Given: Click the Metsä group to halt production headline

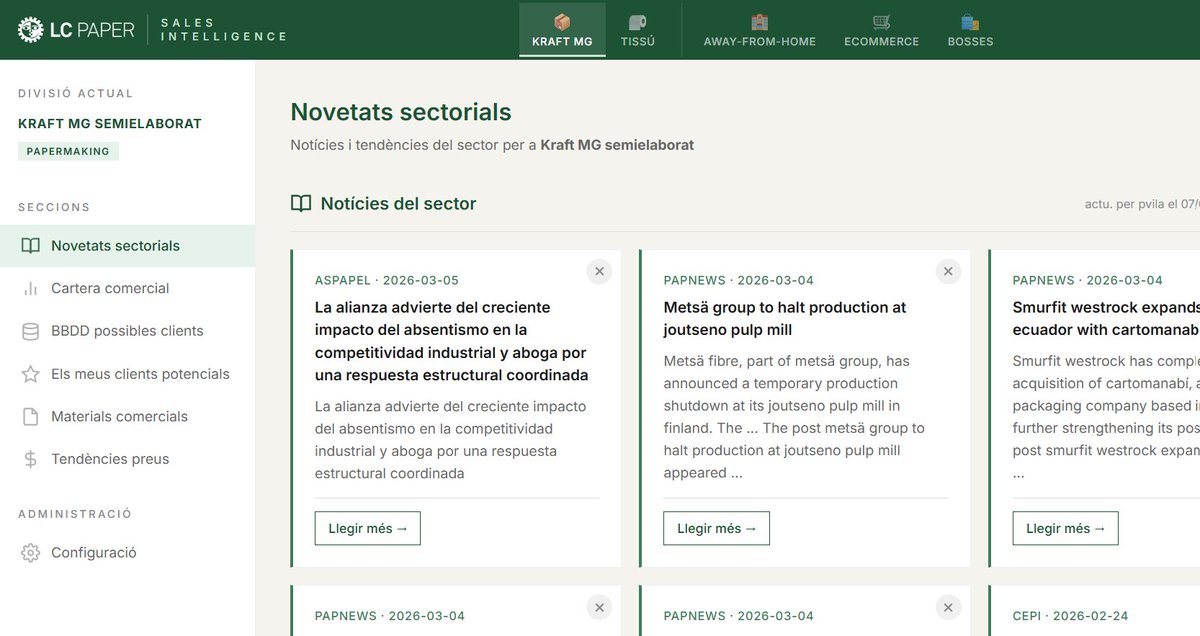Looking at the screenshot, I should 785,318.
